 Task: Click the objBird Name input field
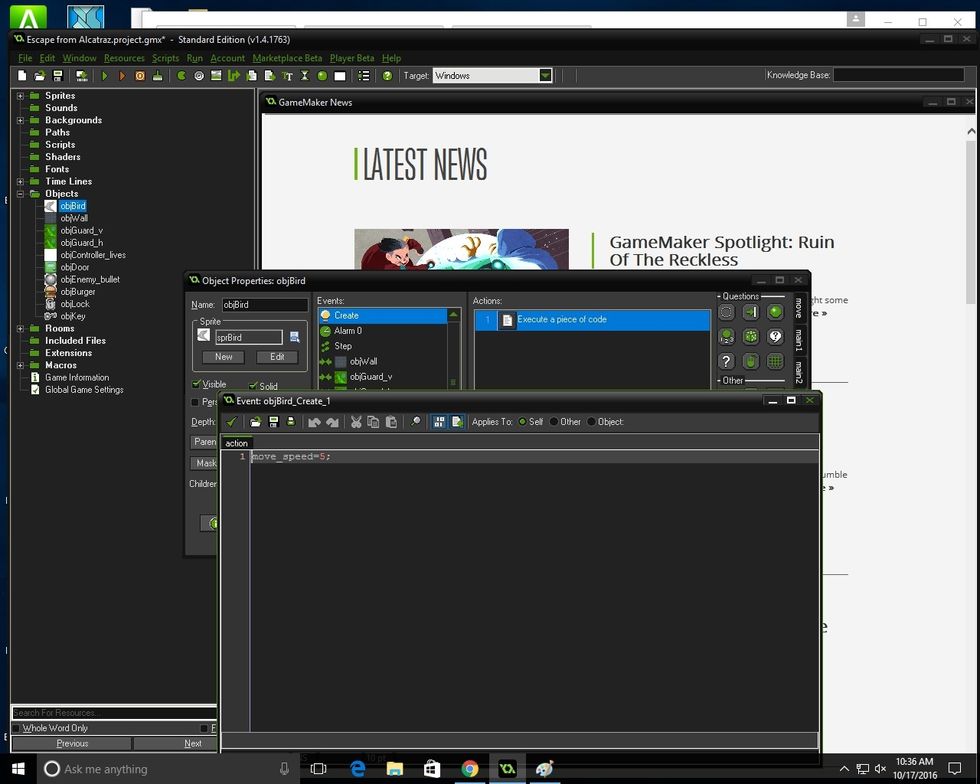264,304
